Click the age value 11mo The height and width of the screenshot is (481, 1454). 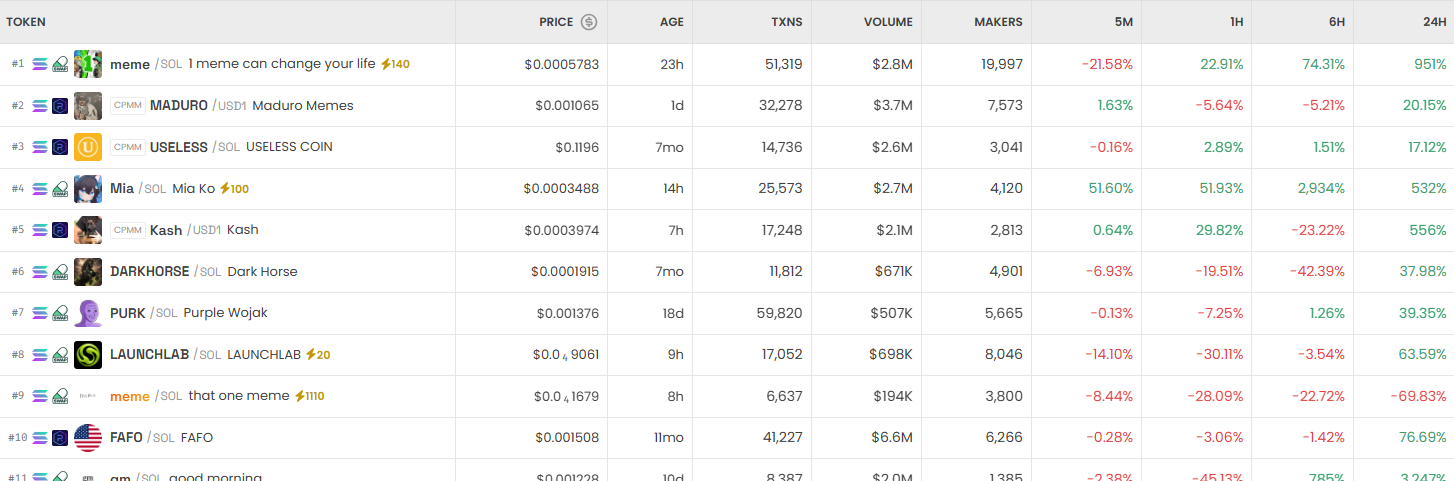(669, 438)
